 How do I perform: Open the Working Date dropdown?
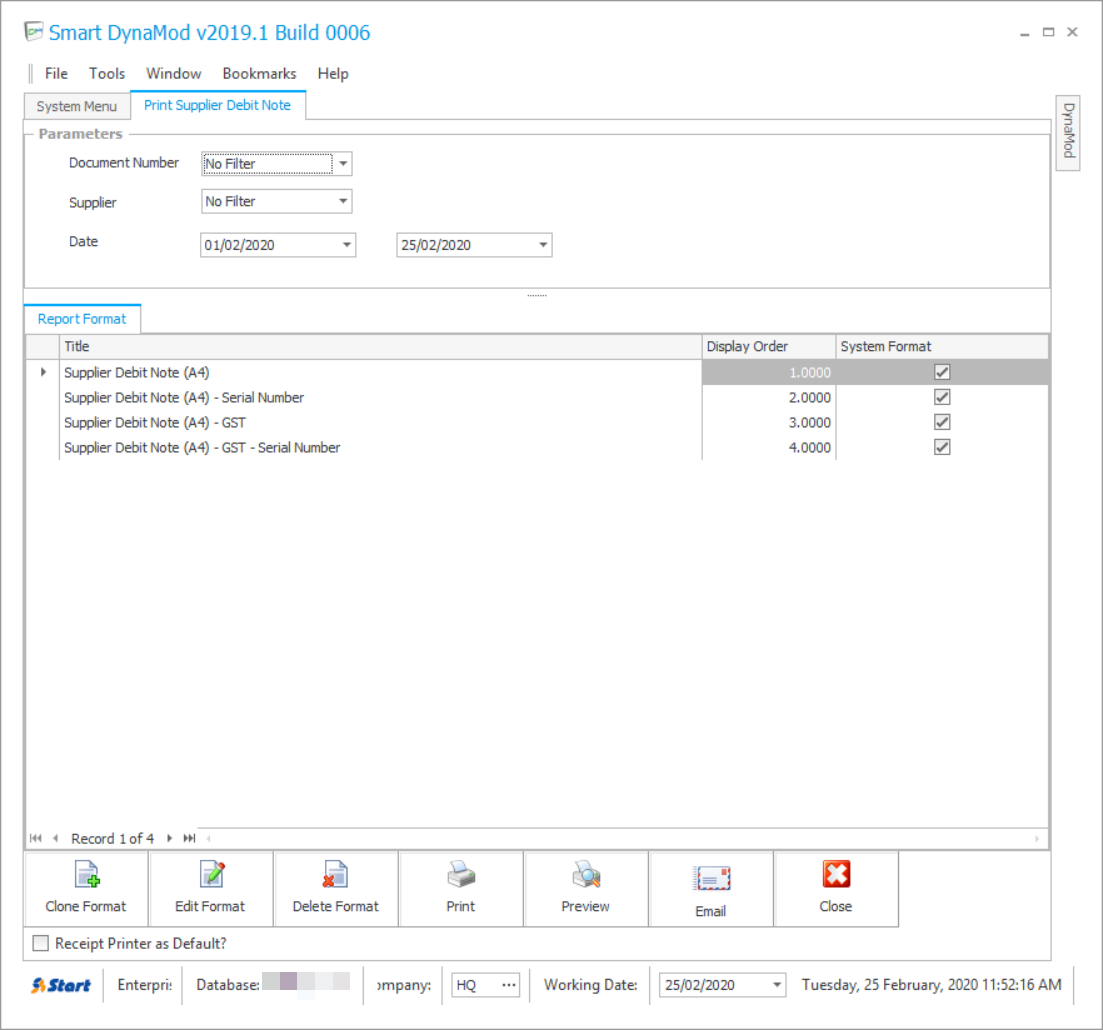777,985
